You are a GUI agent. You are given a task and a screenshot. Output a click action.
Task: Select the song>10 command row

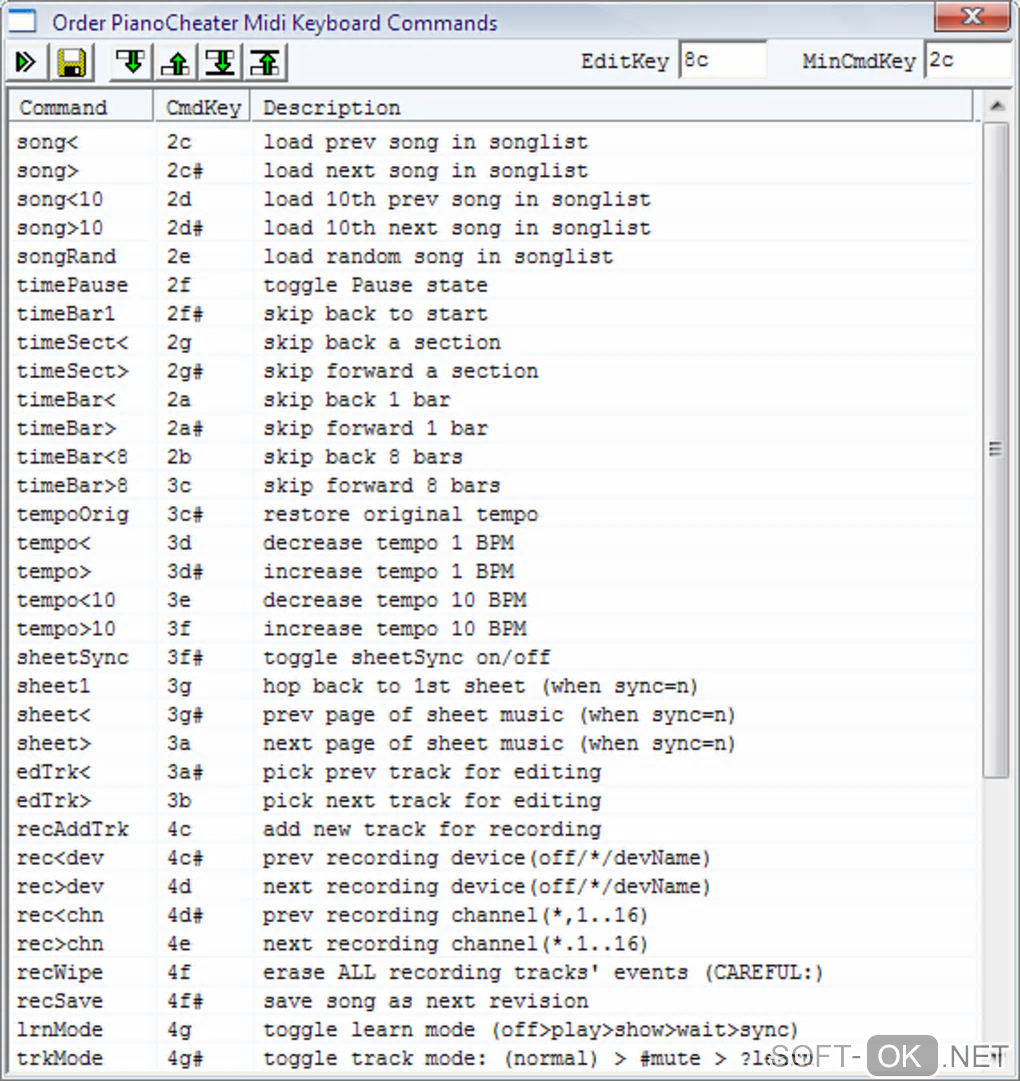495,228
